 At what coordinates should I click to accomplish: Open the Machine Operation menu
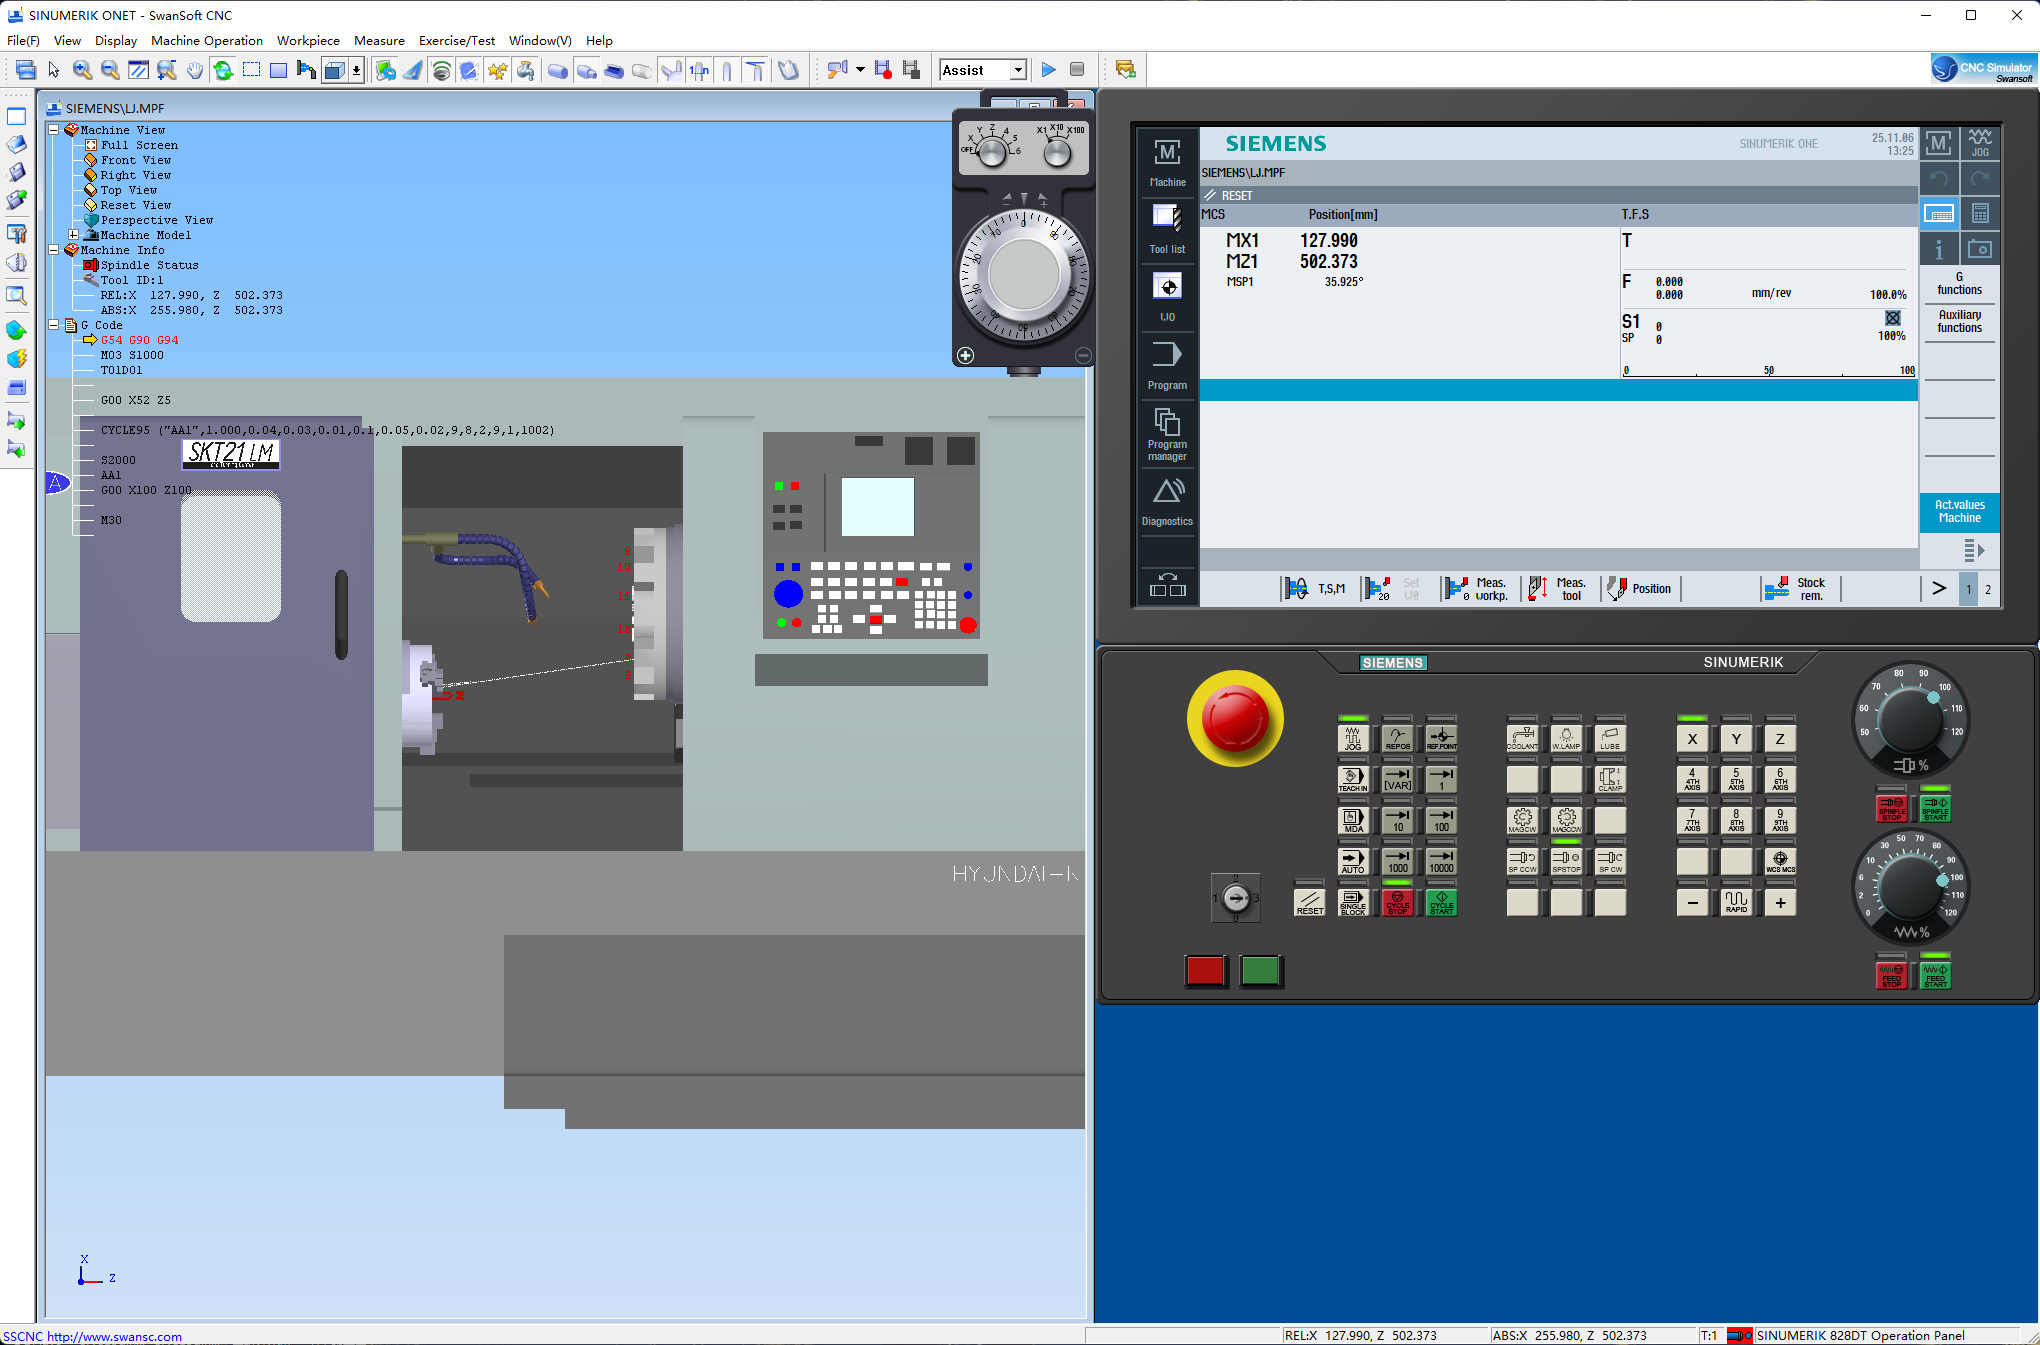tap(206, 41)
